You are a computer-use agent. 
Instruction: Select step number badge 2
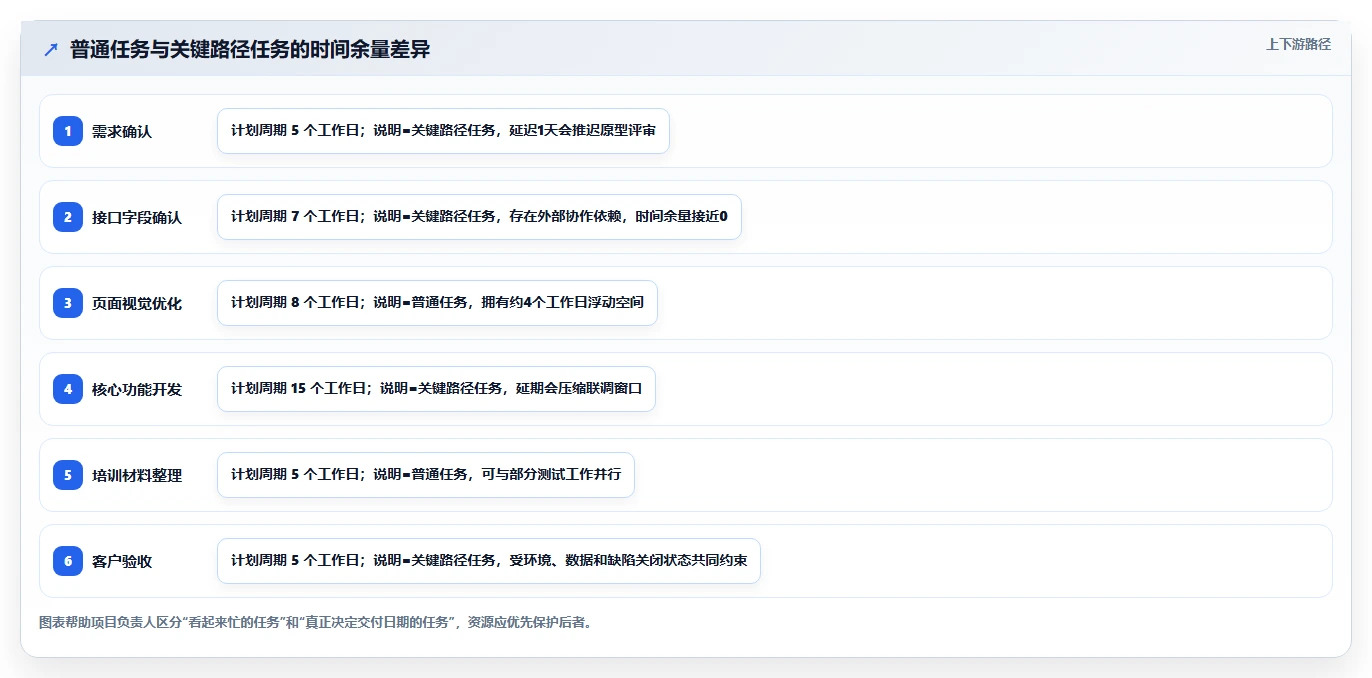point(68,217)
